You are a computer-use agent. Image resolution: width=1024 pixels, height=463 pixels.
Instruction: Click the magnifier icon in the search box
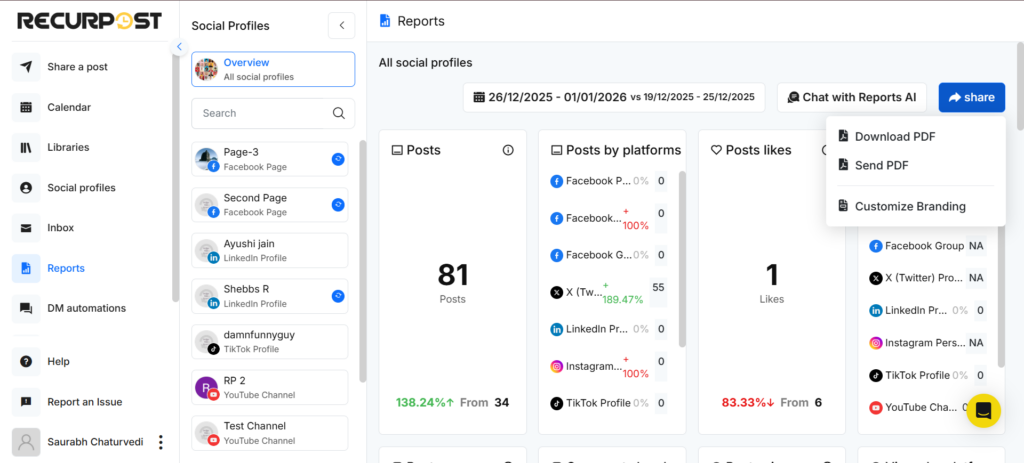338,113
